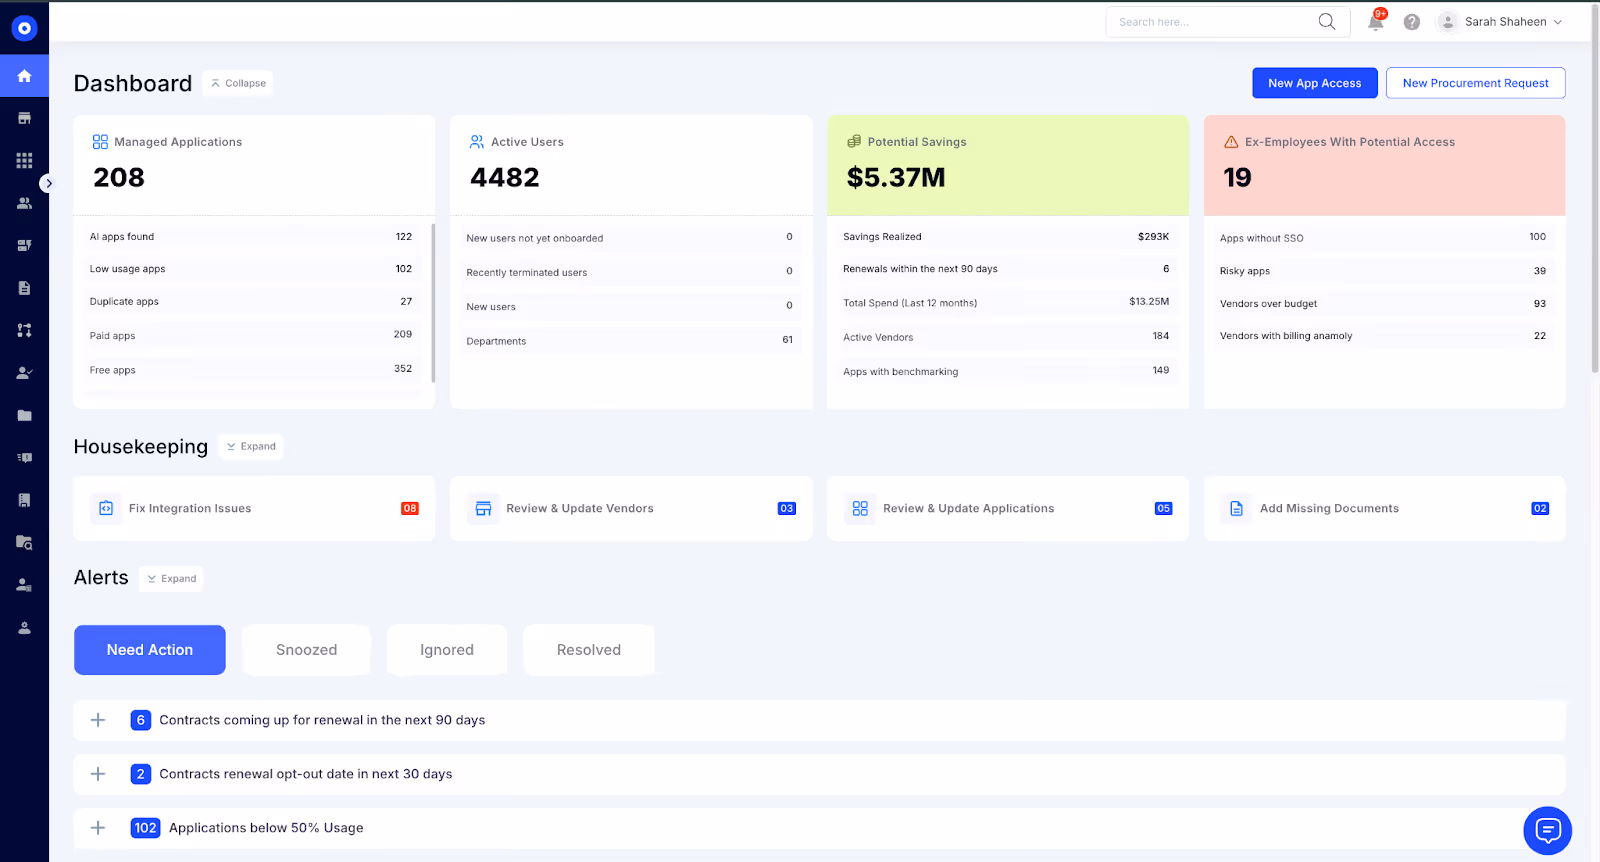1600x862 pixels.
Task: Click the Managed Applications card icon
Action: 100,142
